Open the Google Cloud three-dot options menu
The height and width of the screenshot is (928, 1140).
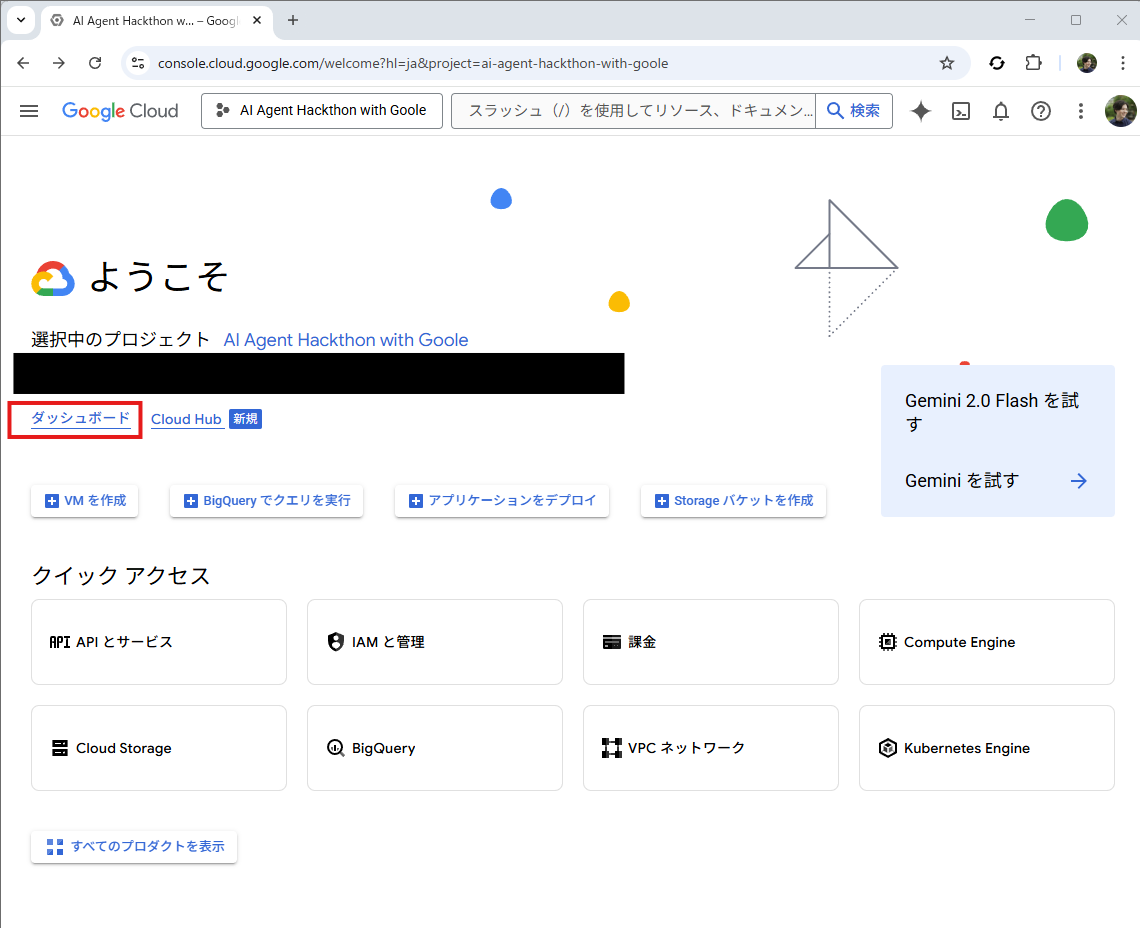1080,111
